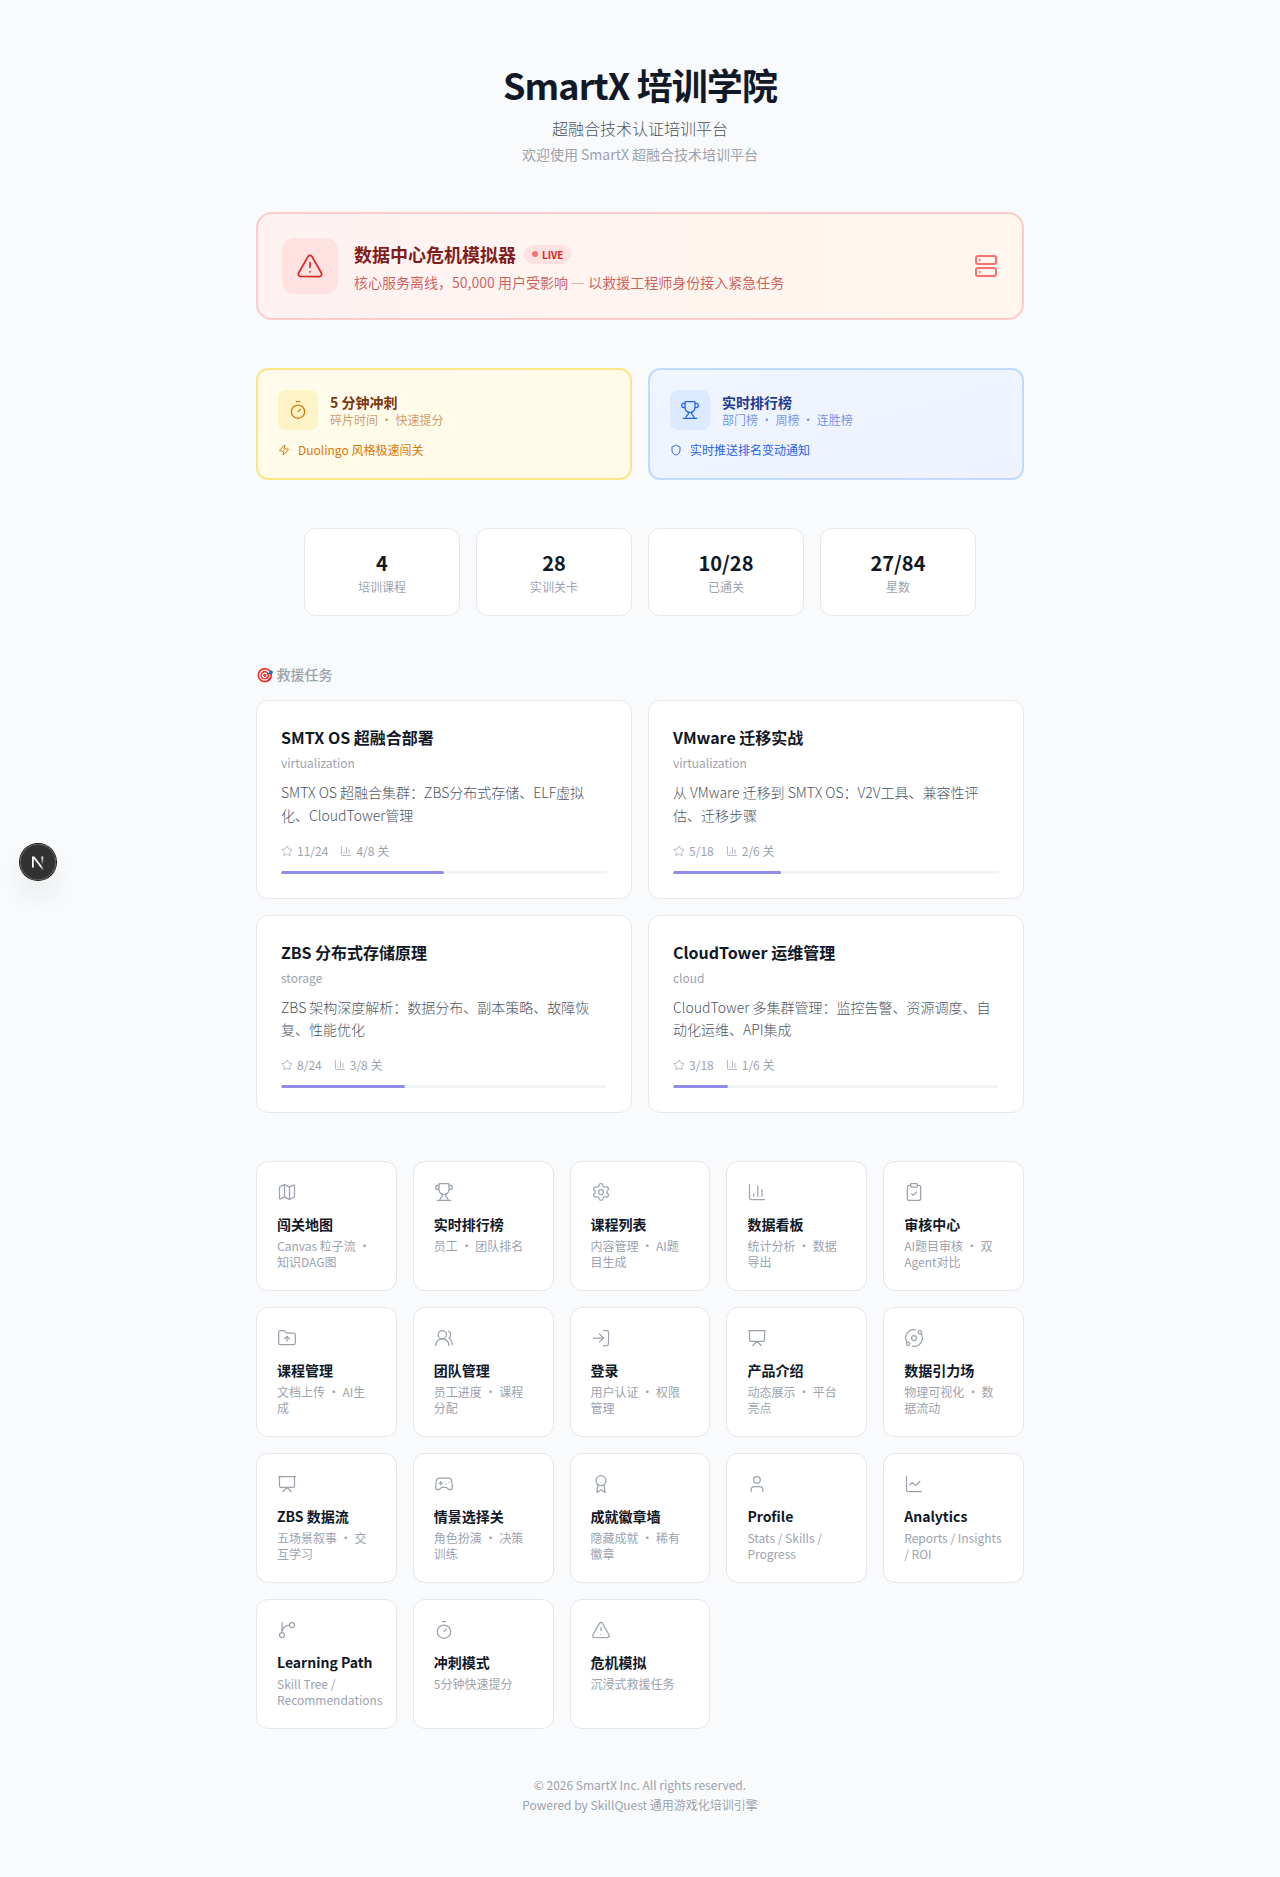This screenshot has width=1280, height=1877.
Task: Click the Duolingo 风格极速闯关 link text
Action: click(x=360, y=451)
